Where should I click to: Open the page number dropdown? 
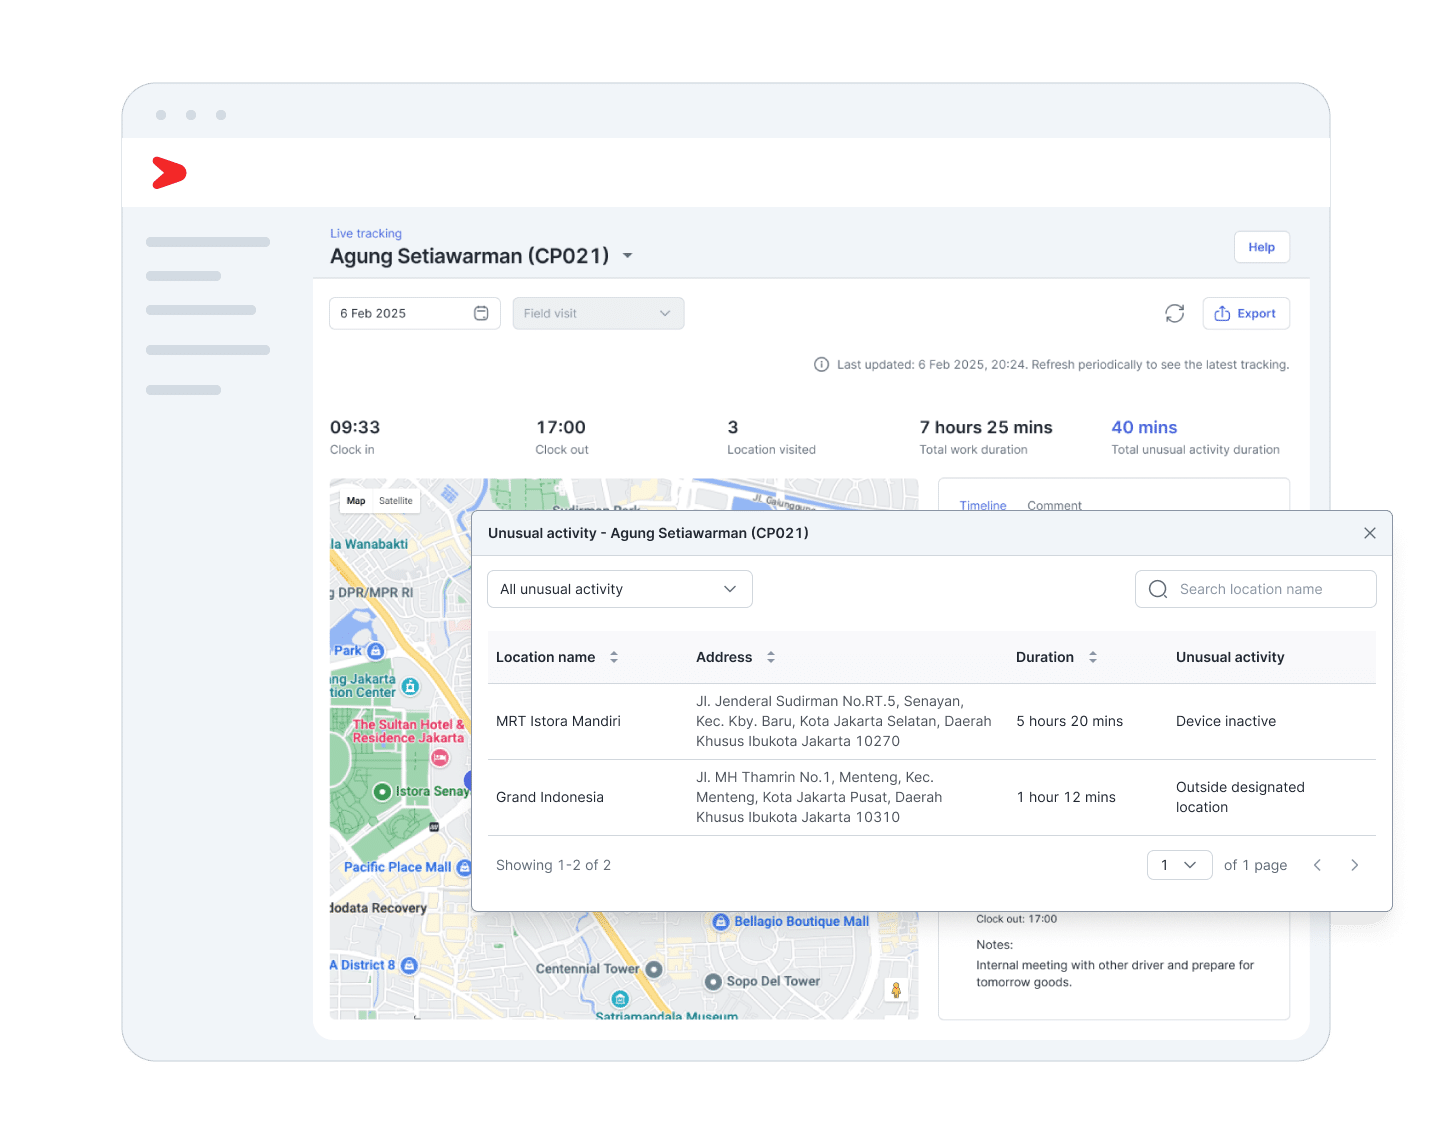(x=1179, y=865)
